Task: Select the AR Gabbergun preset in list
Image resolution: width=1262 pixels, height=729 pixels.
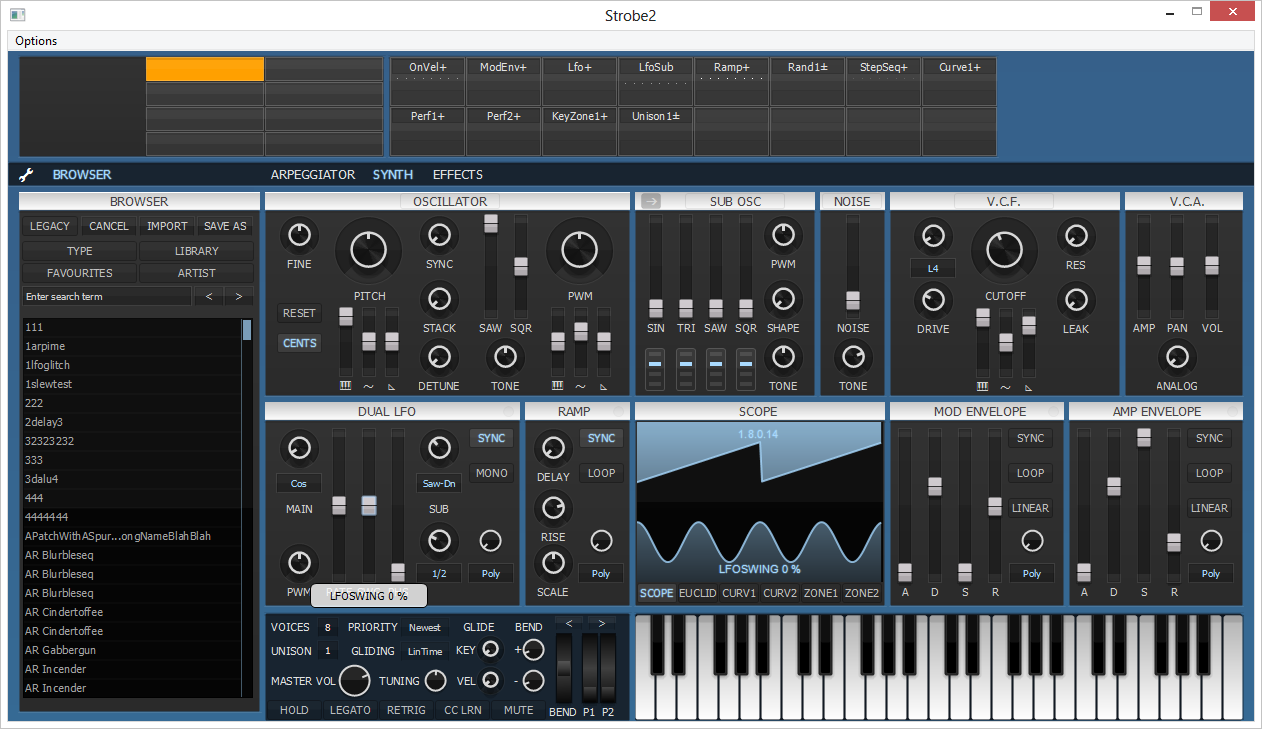Action: coord(131,650)
